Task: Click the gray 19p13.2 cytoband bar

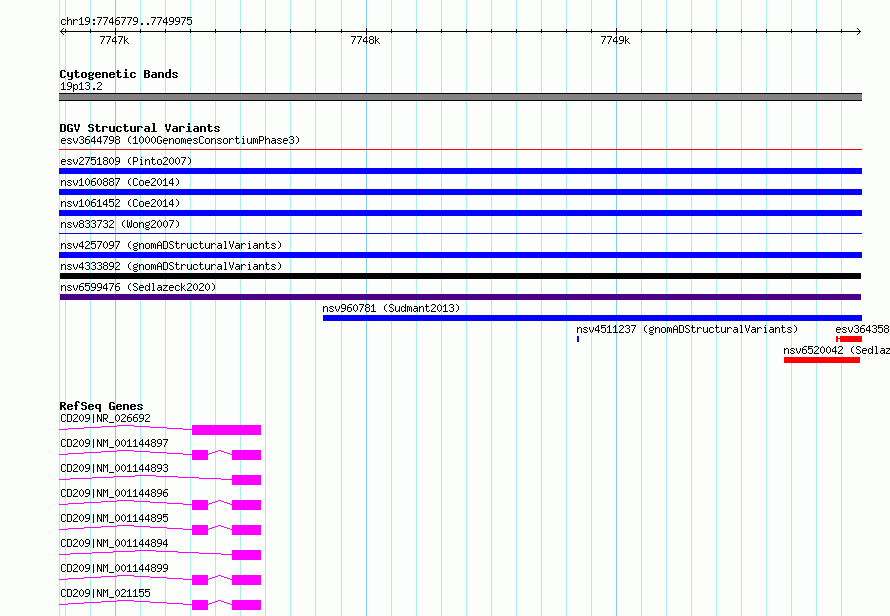Action: tap(460, 97)
